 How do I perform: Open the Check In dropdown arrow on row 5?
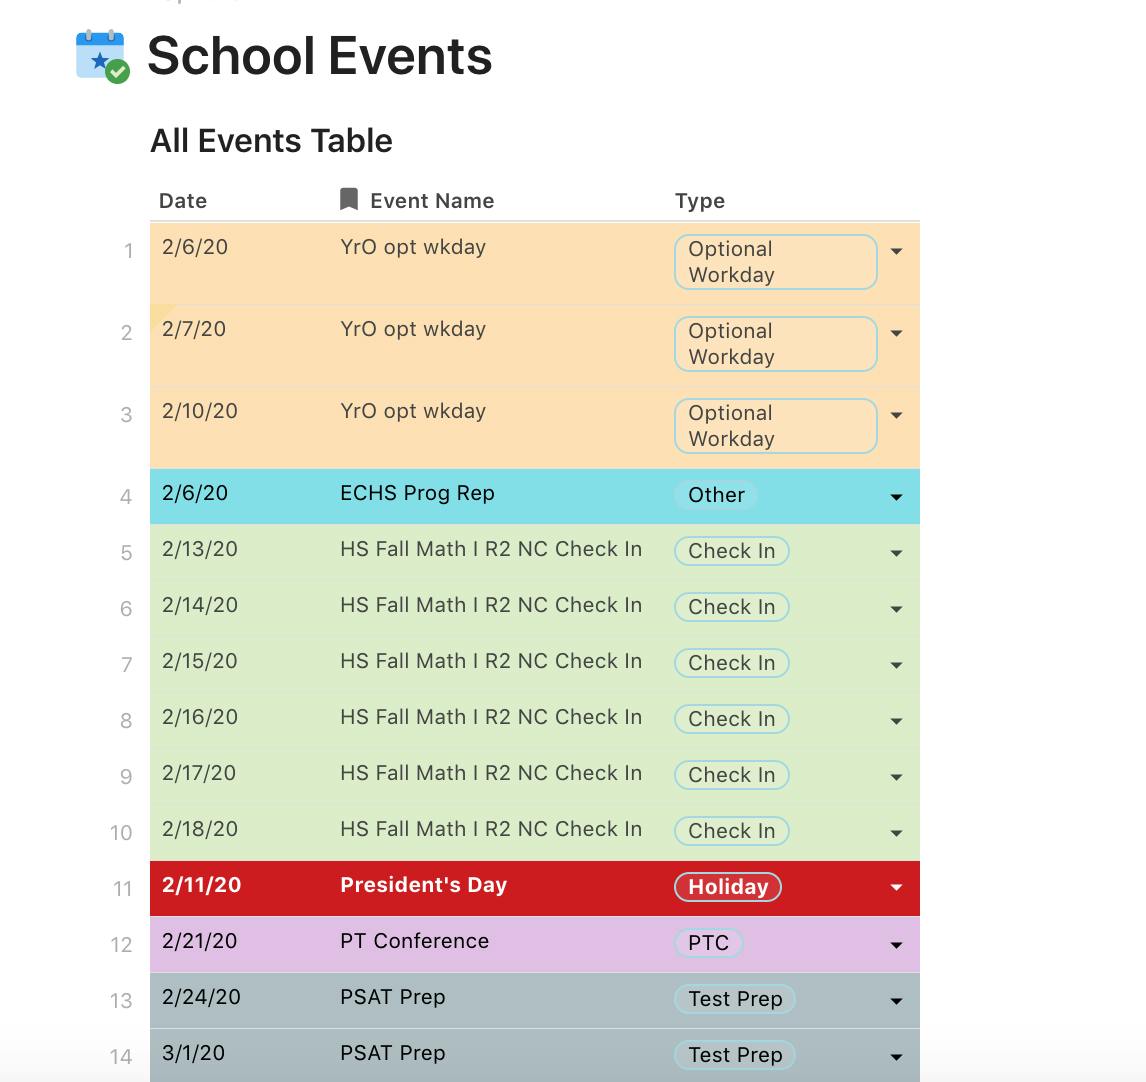pos(896,553)
